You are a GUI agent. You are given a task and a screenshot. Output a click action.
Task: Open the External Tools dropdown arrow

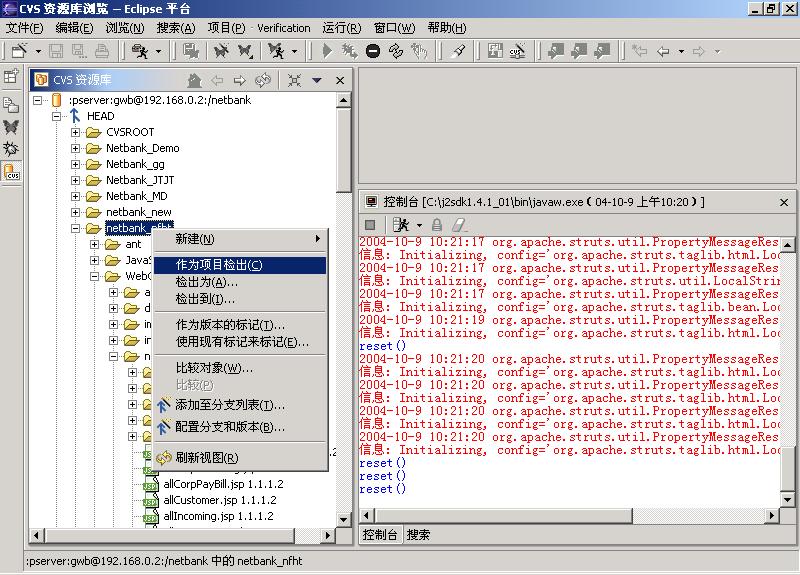pos(158,52)
